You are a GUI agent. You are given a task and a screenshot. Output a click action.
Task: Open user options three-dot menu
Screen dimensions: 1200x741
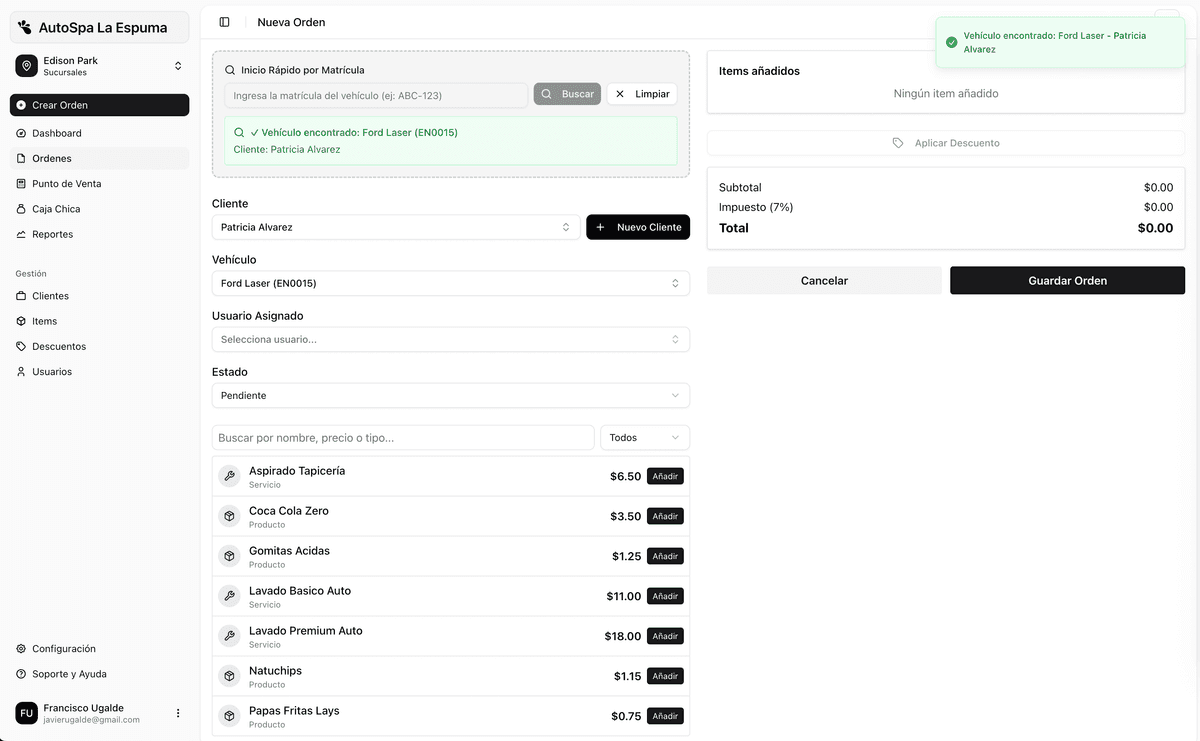tap(178, 713)
